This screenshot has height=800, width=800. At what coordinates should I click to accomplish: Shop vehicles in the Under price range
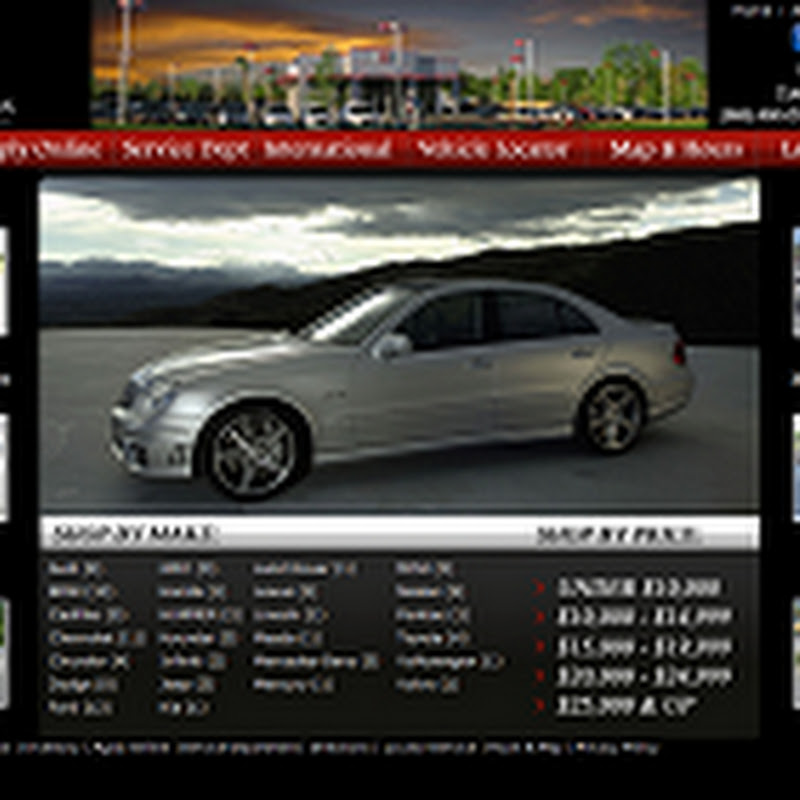(x=639, y=588)
